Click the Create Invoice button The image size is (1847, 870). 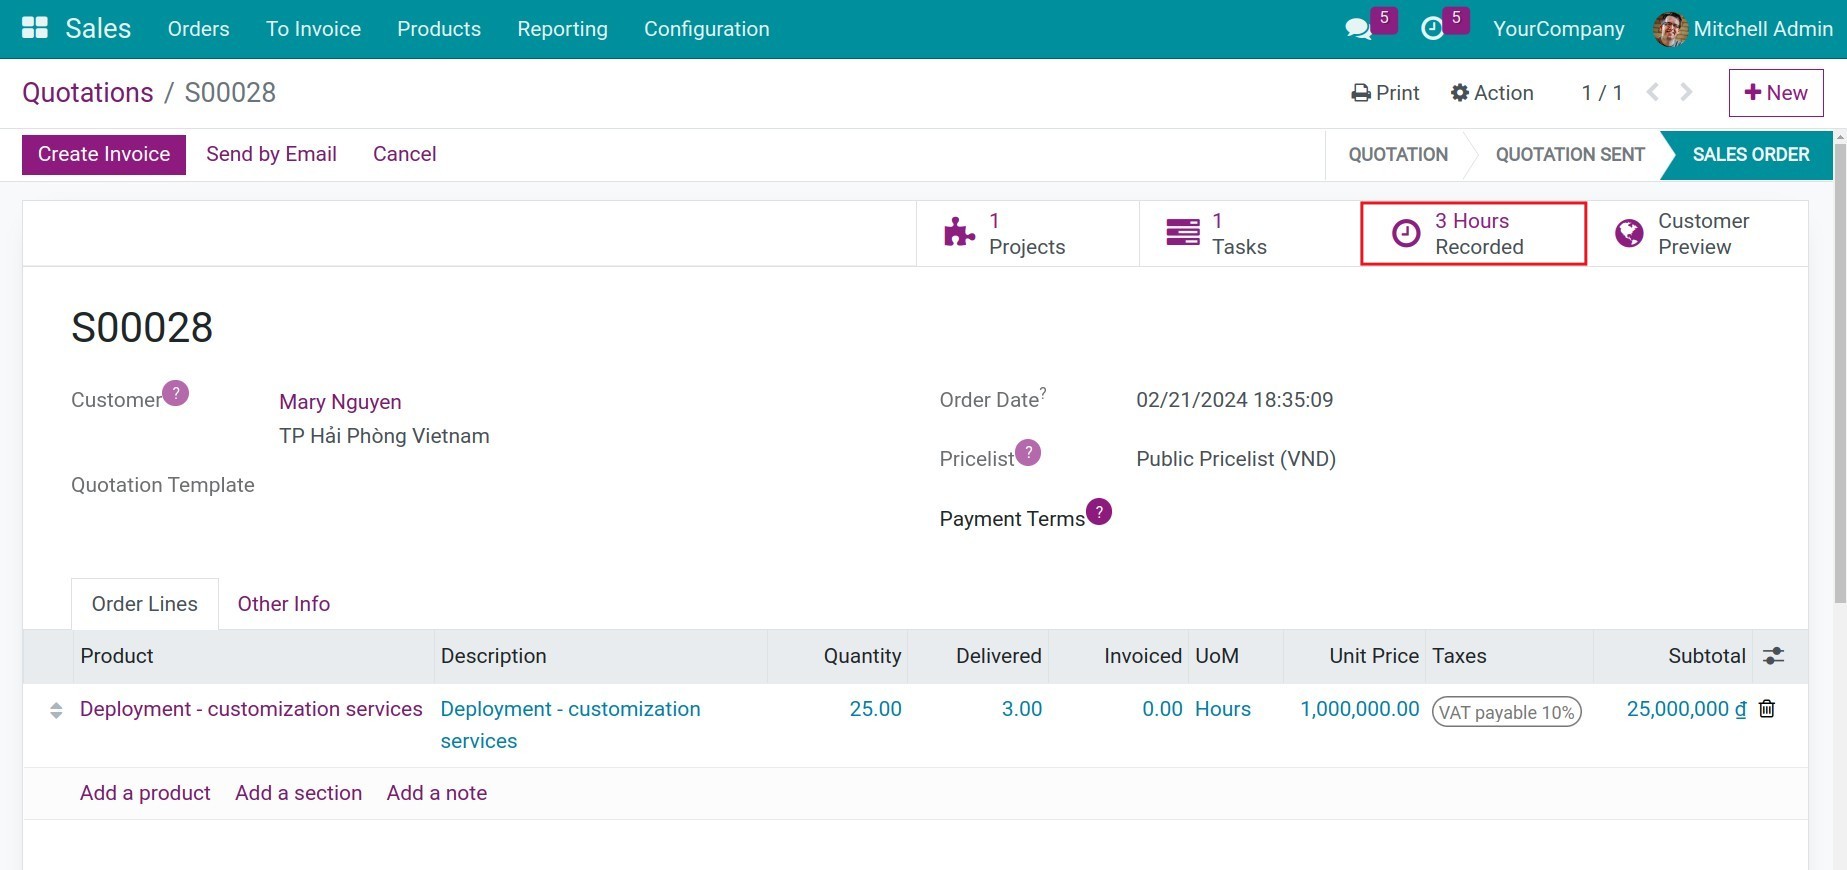tap(104, 154)
